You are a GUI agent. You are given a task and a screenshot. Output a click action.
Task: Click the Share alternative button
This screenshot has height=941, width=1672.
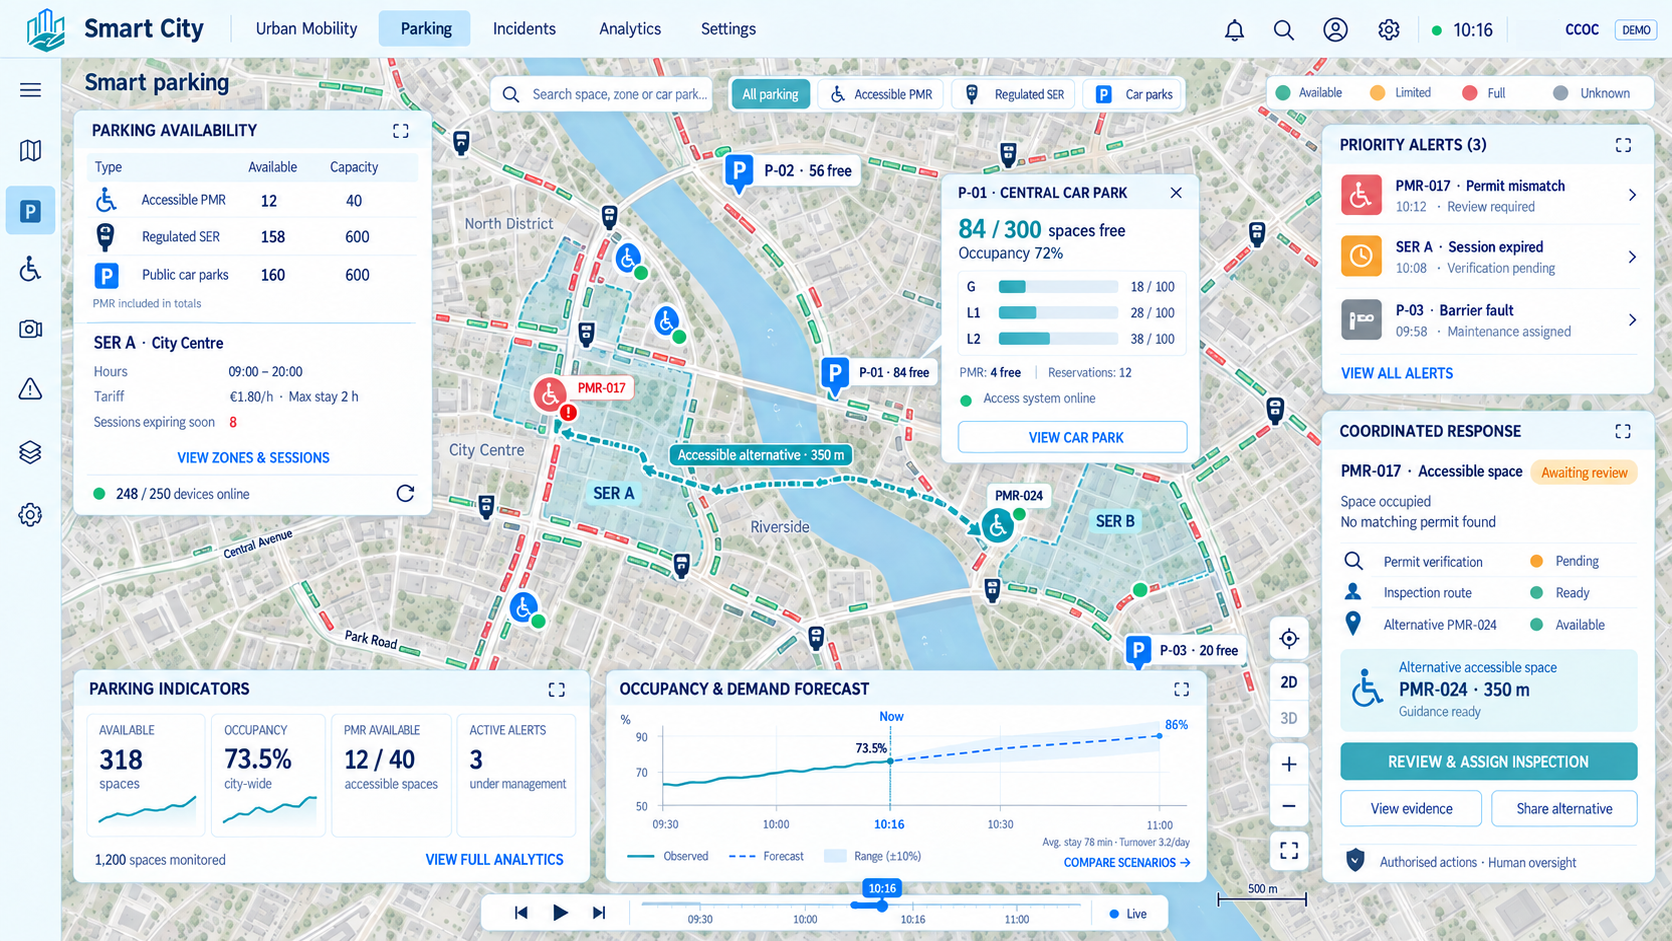[1564, 808]
